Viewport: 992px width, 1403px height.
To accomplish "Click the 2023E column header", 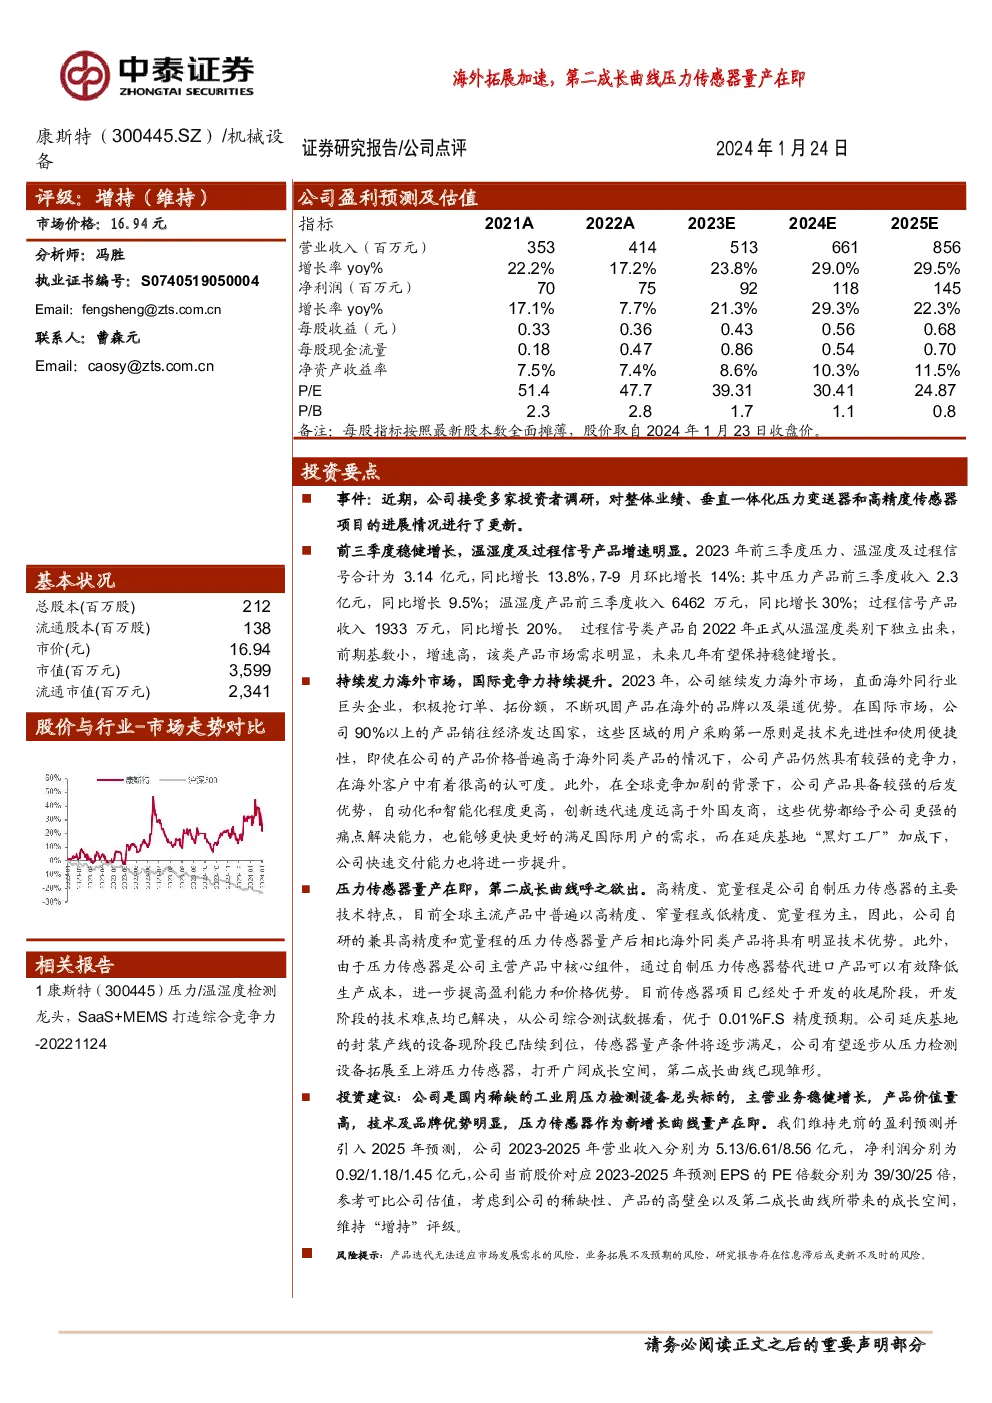I will coord(711,223).
